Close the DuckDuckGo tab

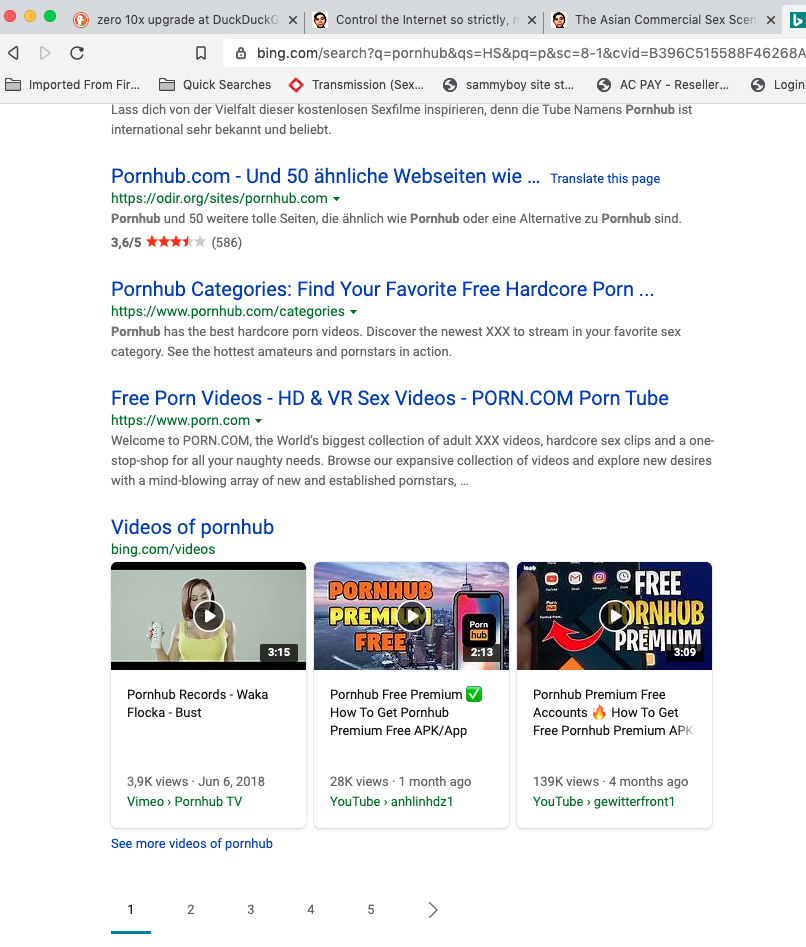[x=293, y=20]
